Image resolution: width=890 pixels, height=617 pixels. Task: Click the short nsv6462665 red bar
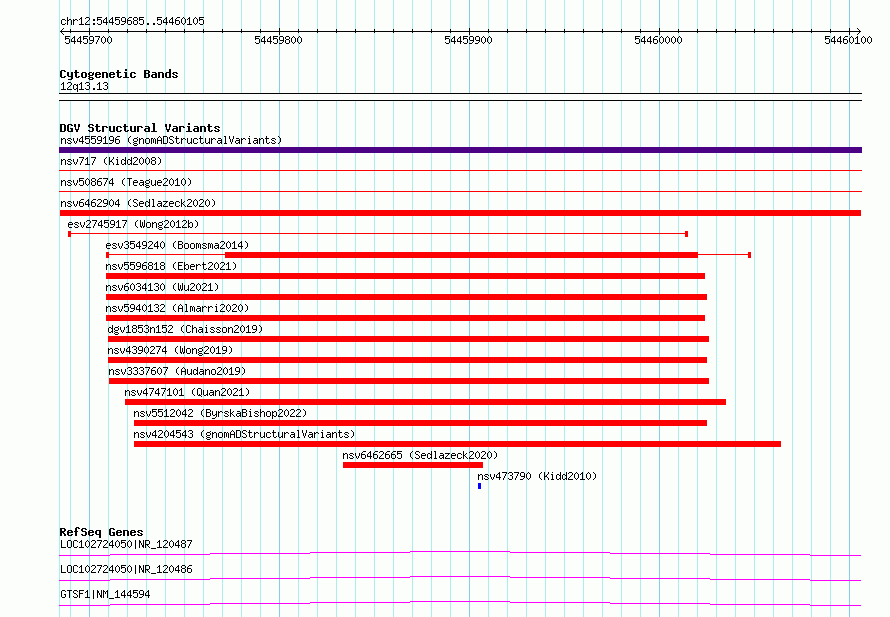point(413,465)
